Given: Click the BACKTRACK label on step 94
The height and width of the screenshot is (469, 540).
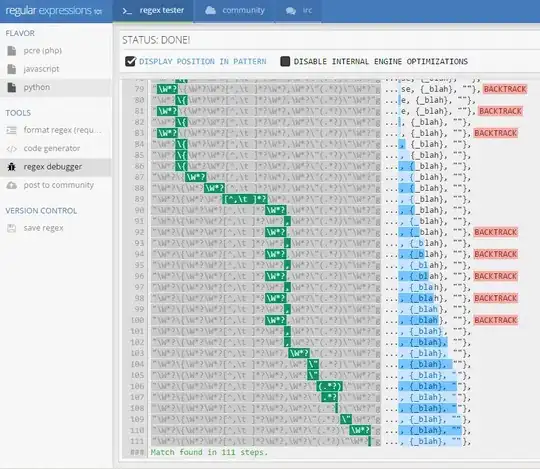Looking at the screenshot, I should (x=496, y=254).
